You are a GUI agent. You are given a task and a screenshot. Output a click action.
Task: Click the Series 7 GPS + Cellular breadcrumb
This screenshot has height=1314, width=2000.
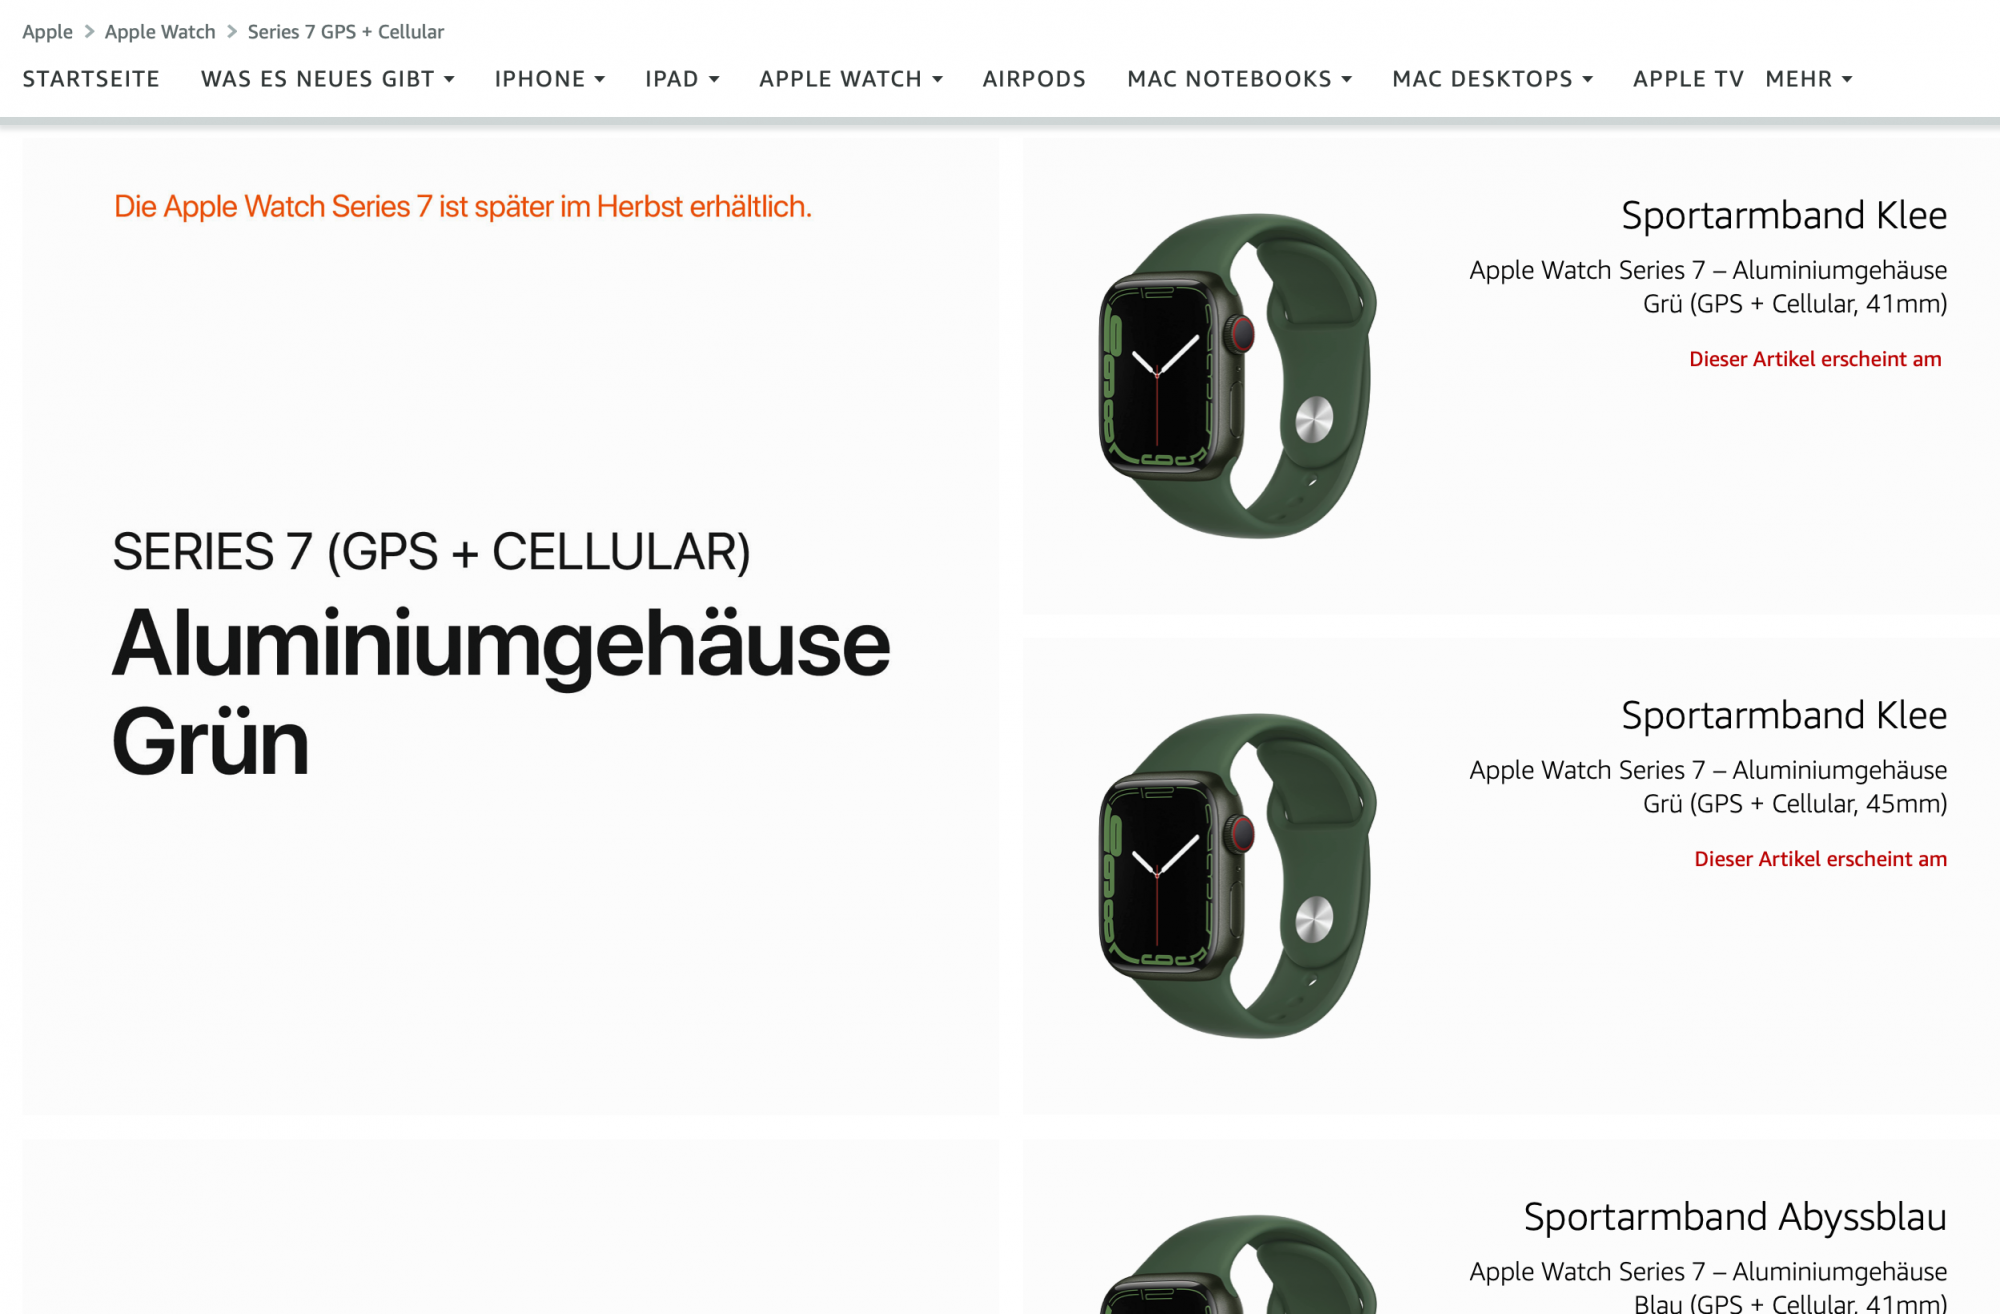(346, 32)
